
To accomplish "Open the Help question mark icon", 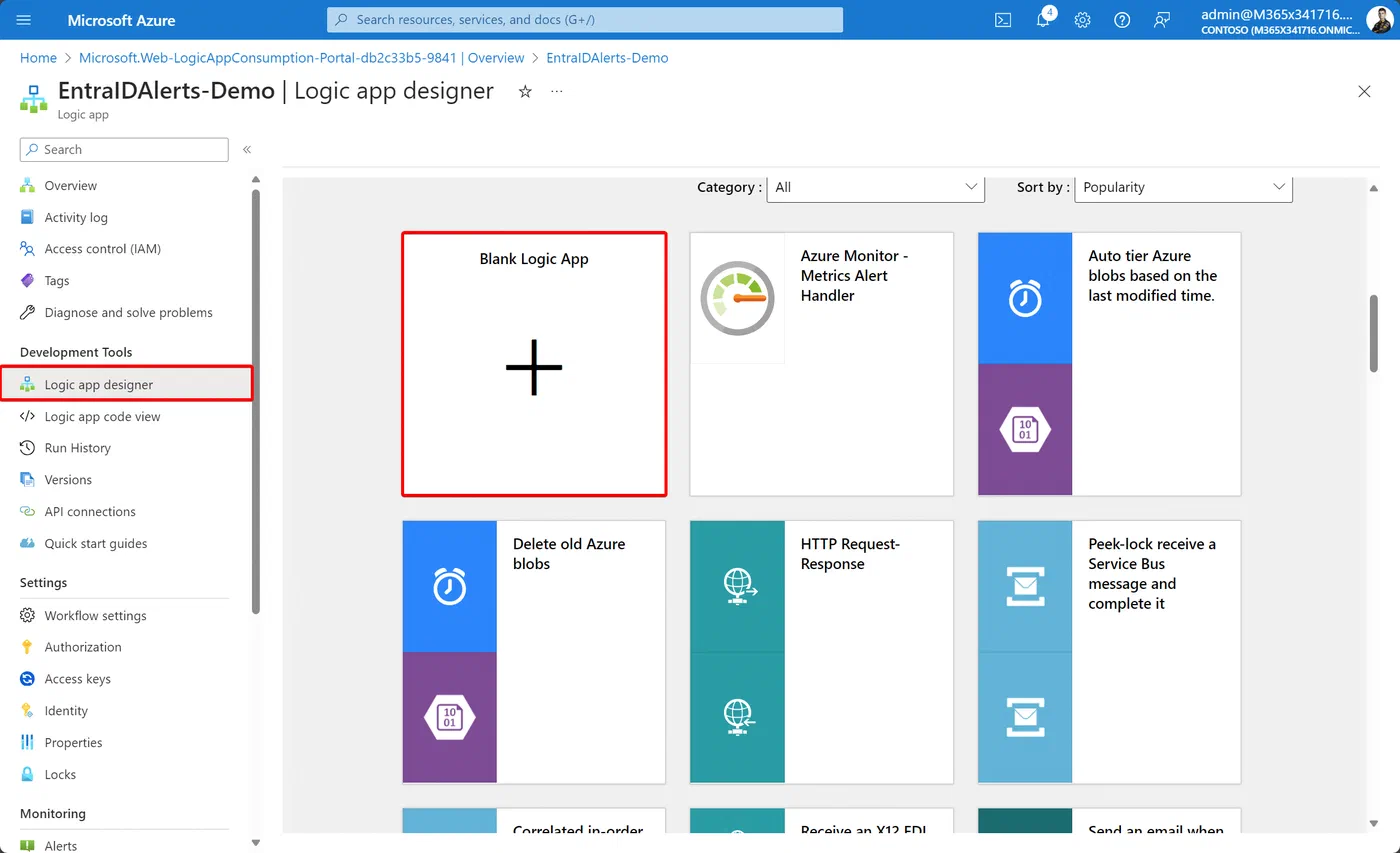I will pyautogui.click(x=1122, y=20).
